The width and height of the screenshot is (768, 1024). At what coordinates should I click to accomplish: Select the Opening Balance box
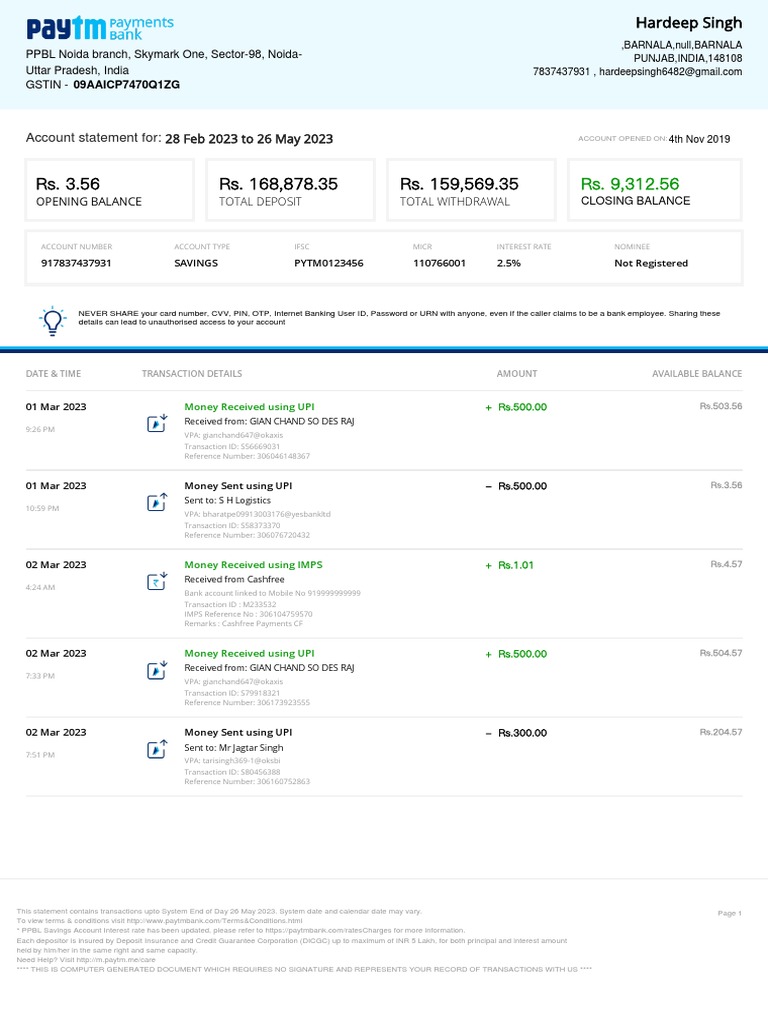[110, 190]
